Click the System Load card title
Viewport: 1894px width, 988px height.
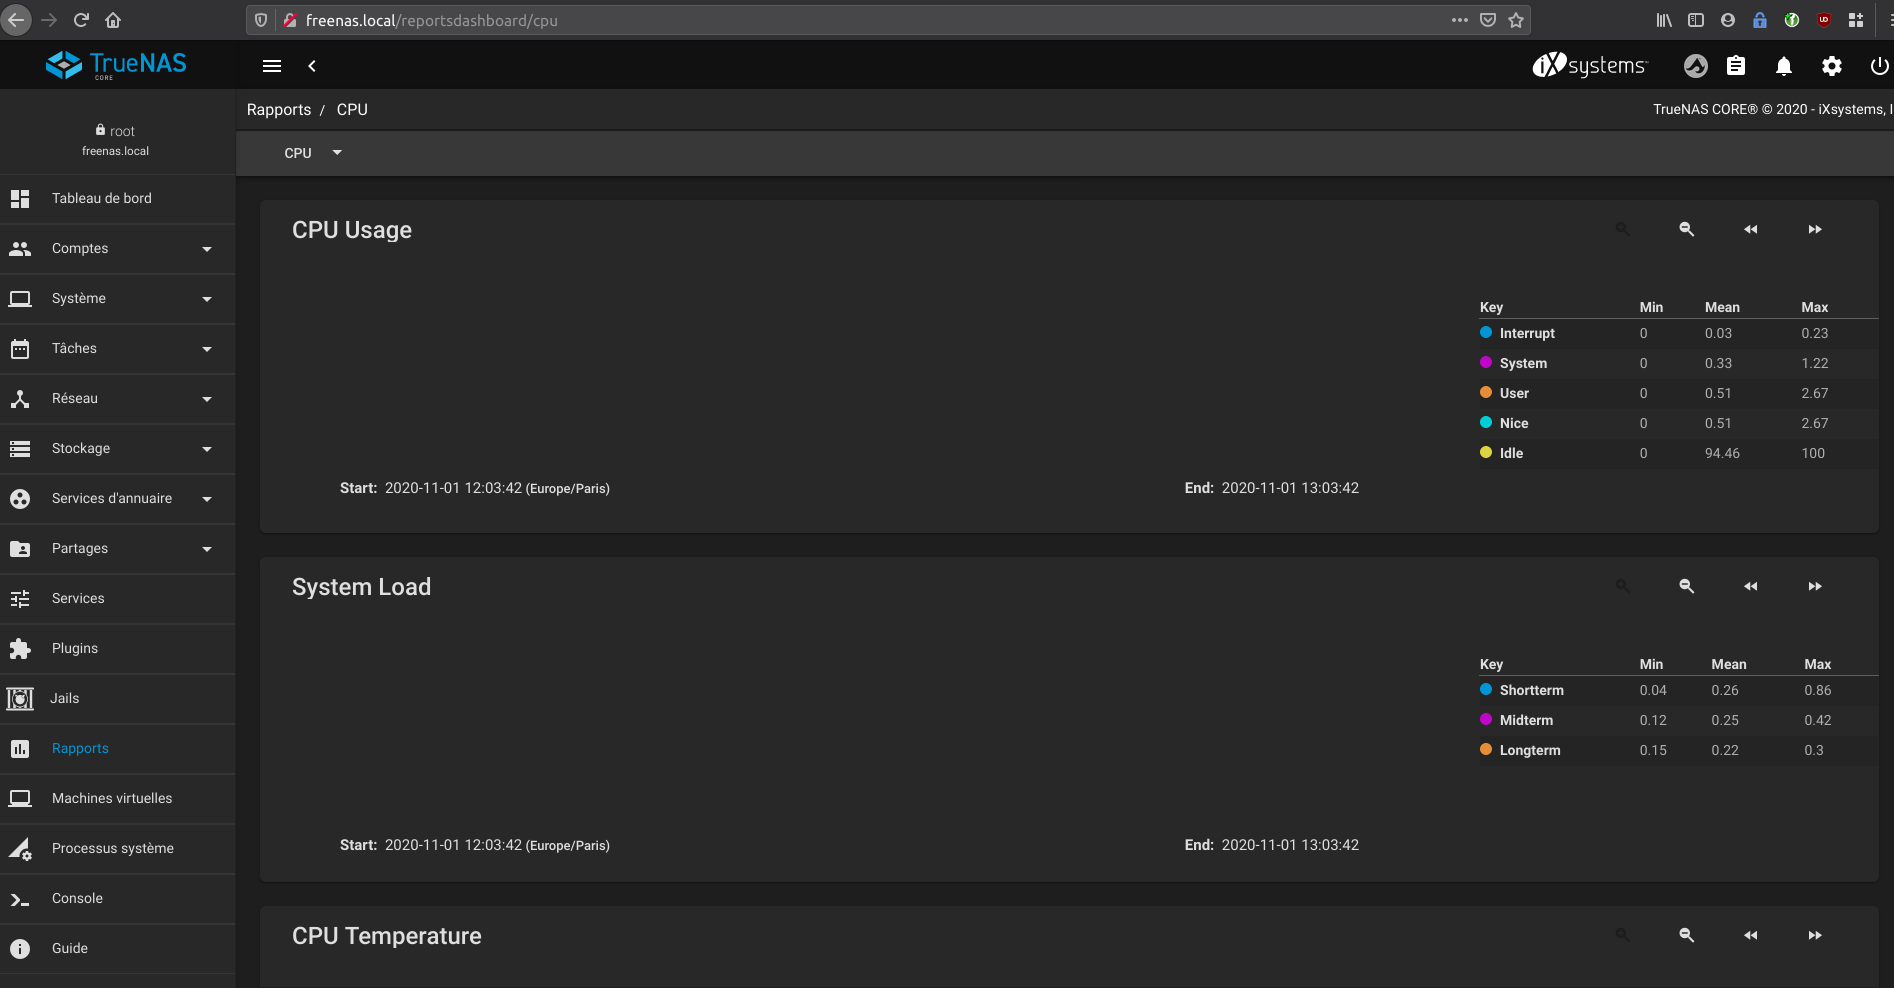click(361, 587)
